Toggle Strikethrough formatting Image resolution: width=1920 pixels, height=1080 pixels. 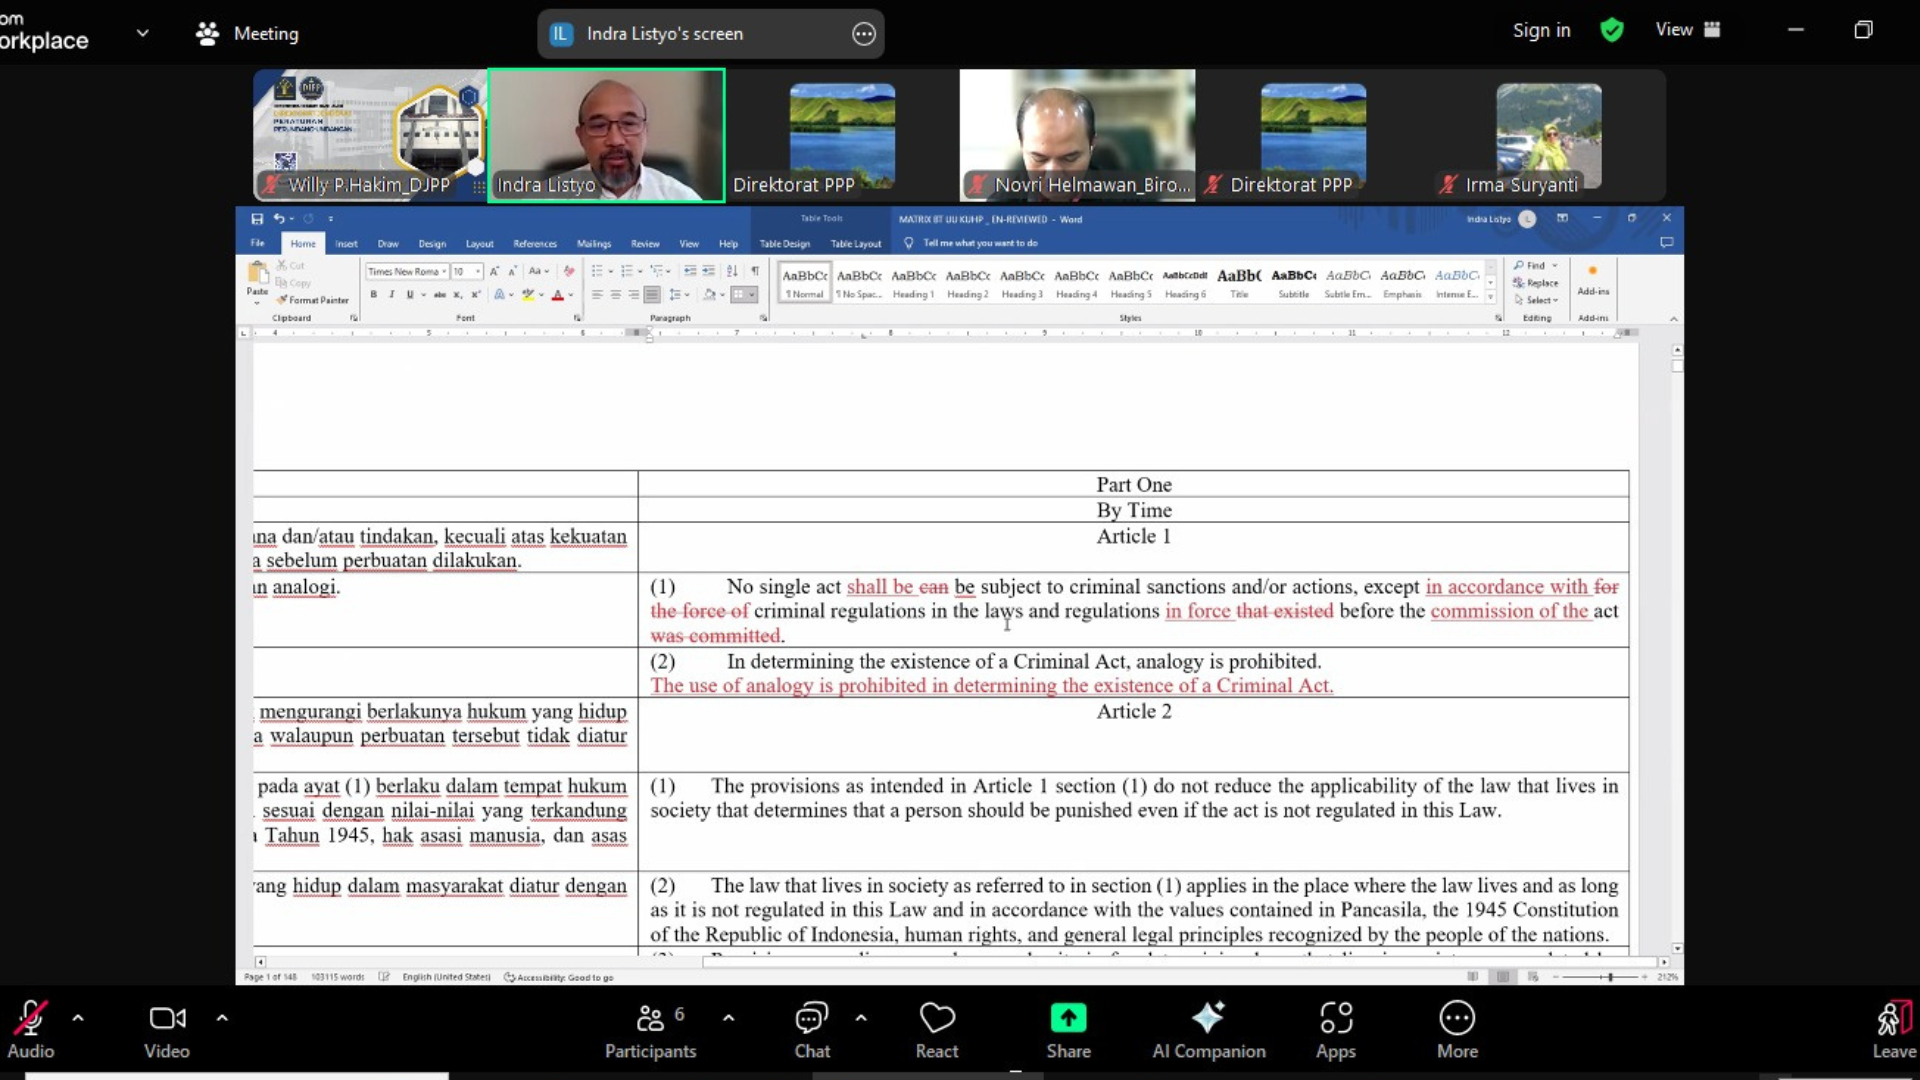(x=440, y=294)
